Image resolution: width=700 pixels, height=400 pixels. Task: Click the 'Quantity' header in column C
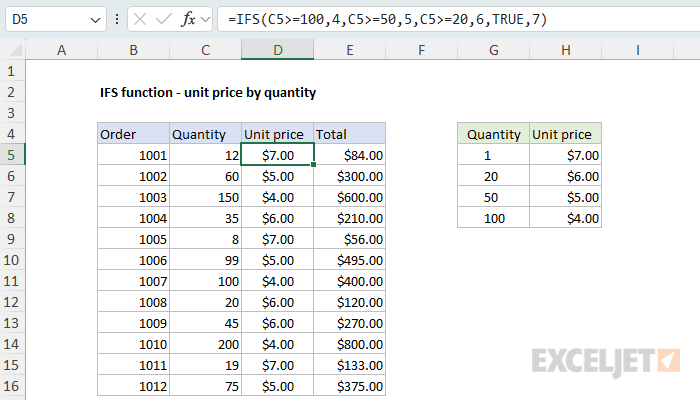coord(205,134)
